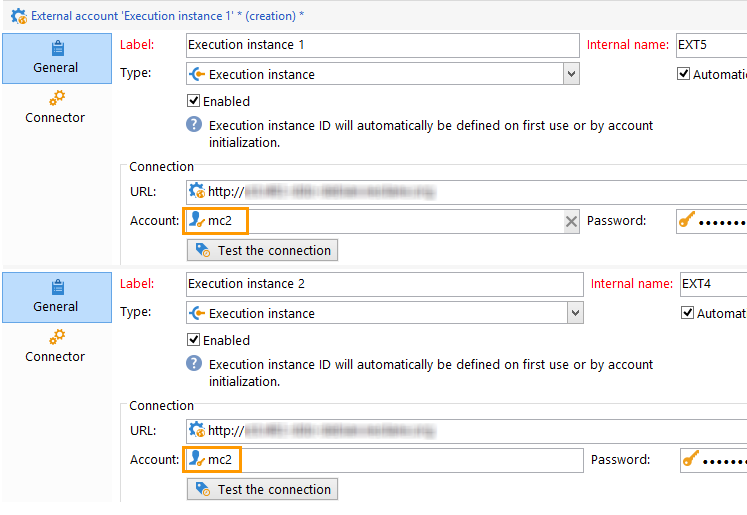The width and height of the screenshot is (747, 515).
Task: Toggle the Automatic checkbox next to EXT5
Action: click(x=684, y=74)
